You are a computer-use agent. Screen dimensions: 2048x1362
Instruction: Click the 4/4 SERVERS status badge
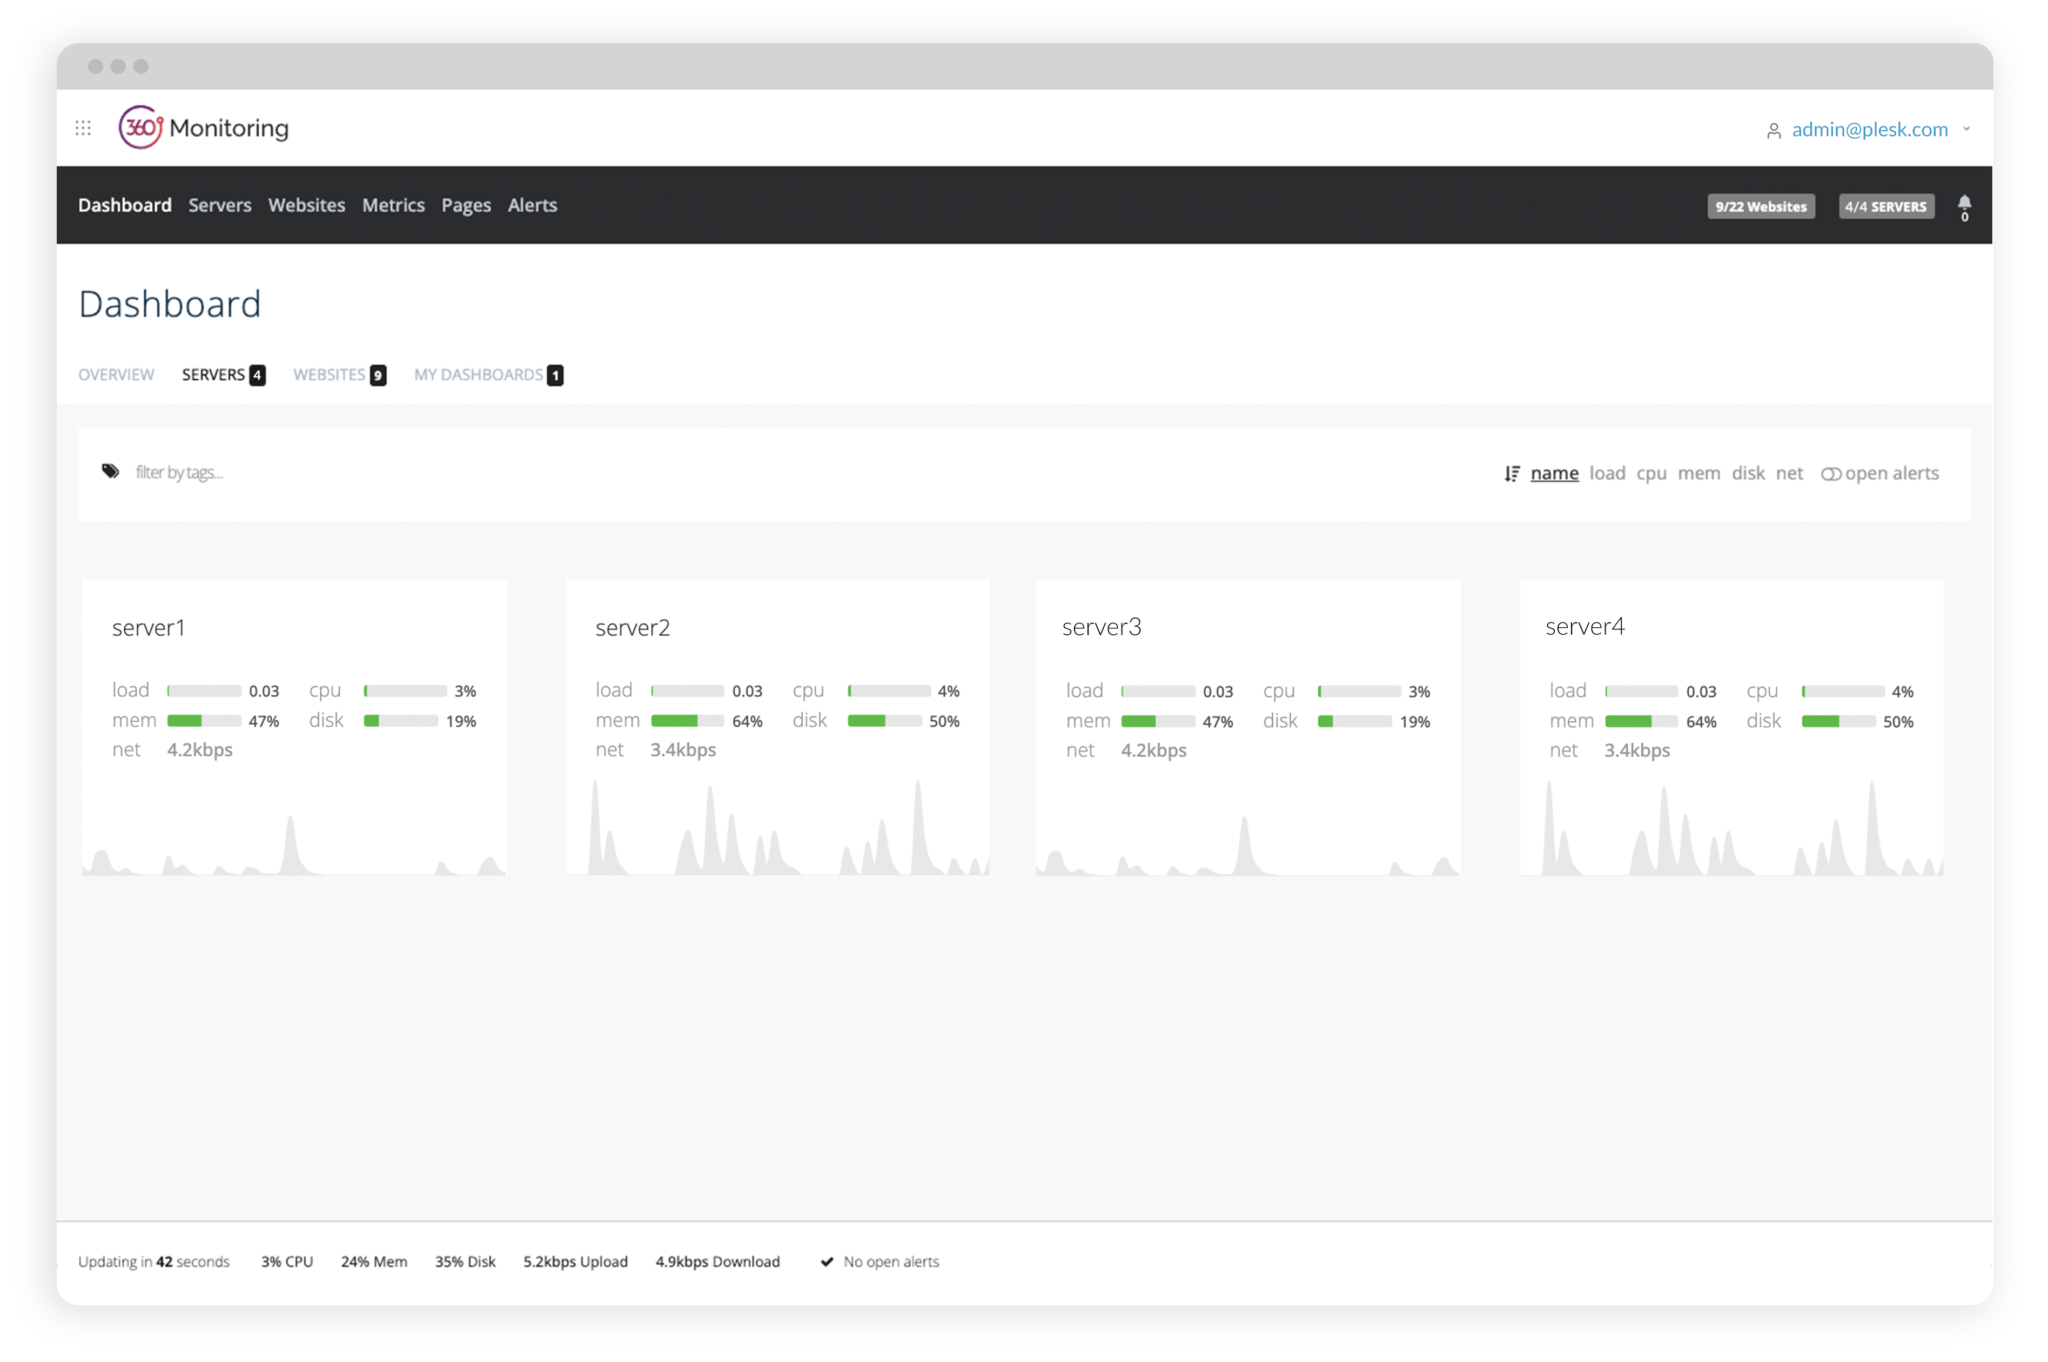1885,206
